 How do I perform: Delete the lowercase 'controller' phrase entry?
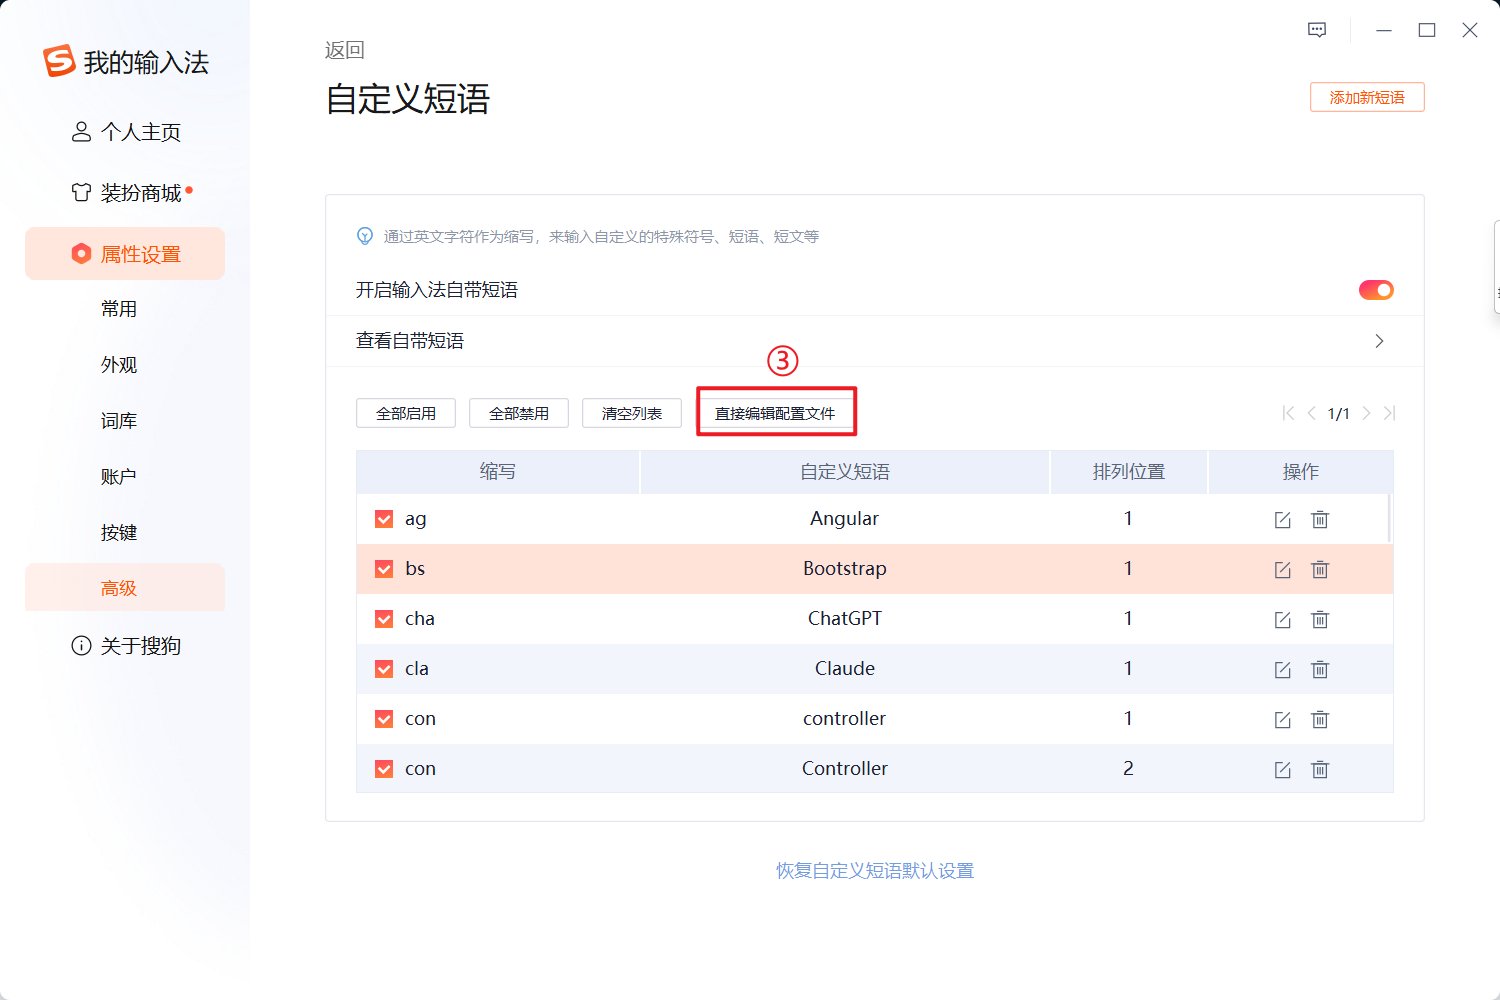pyautogui.click(x=1320, y=720)
